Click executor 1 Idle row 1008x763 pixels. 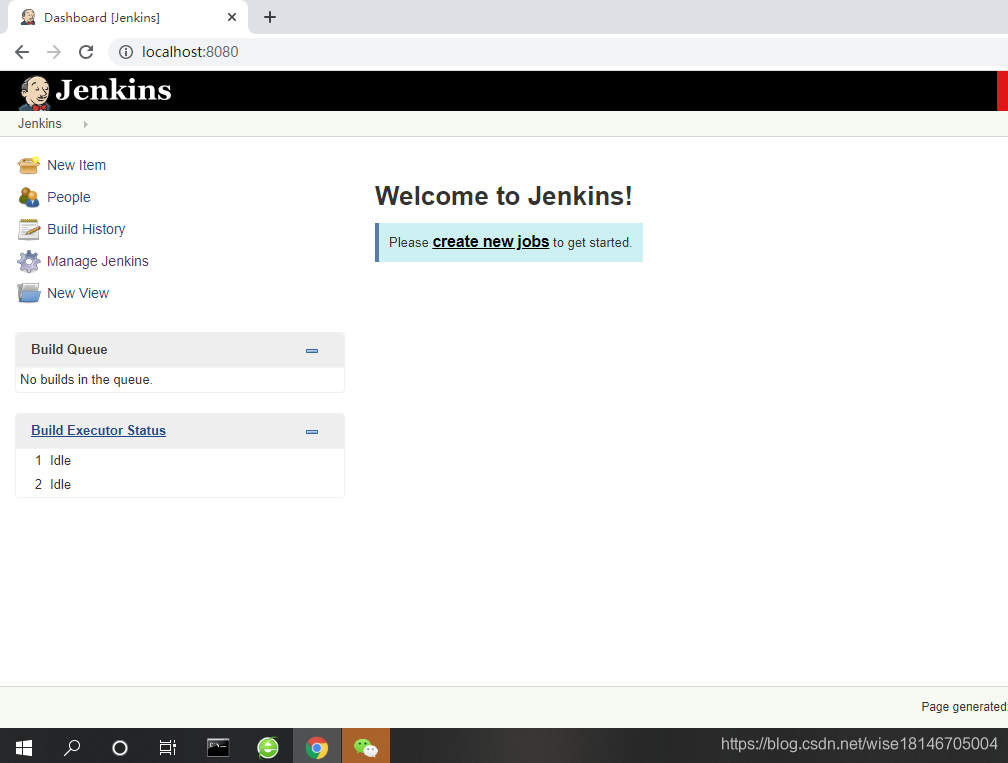(x=180, y=461)
